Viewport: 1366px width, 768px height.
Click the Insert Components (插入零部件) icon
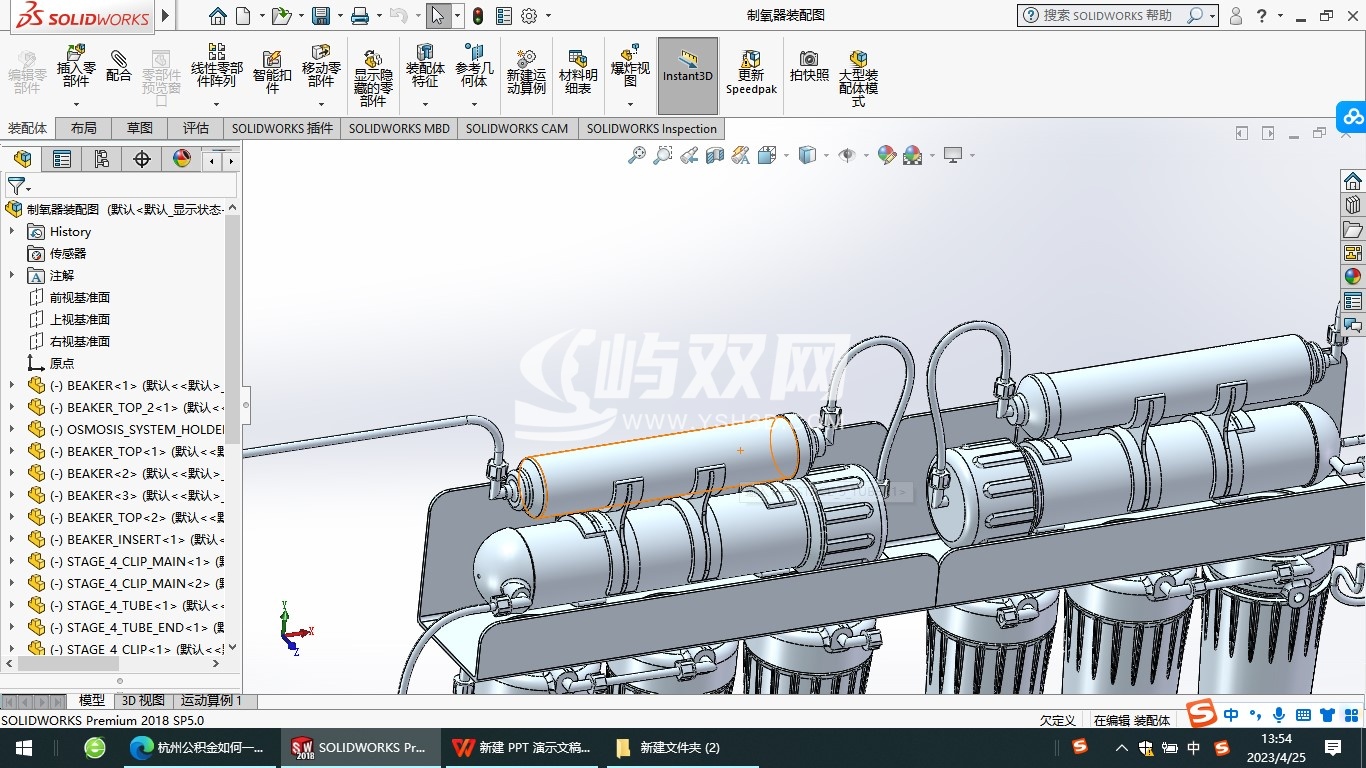click(x=76, y=64)
